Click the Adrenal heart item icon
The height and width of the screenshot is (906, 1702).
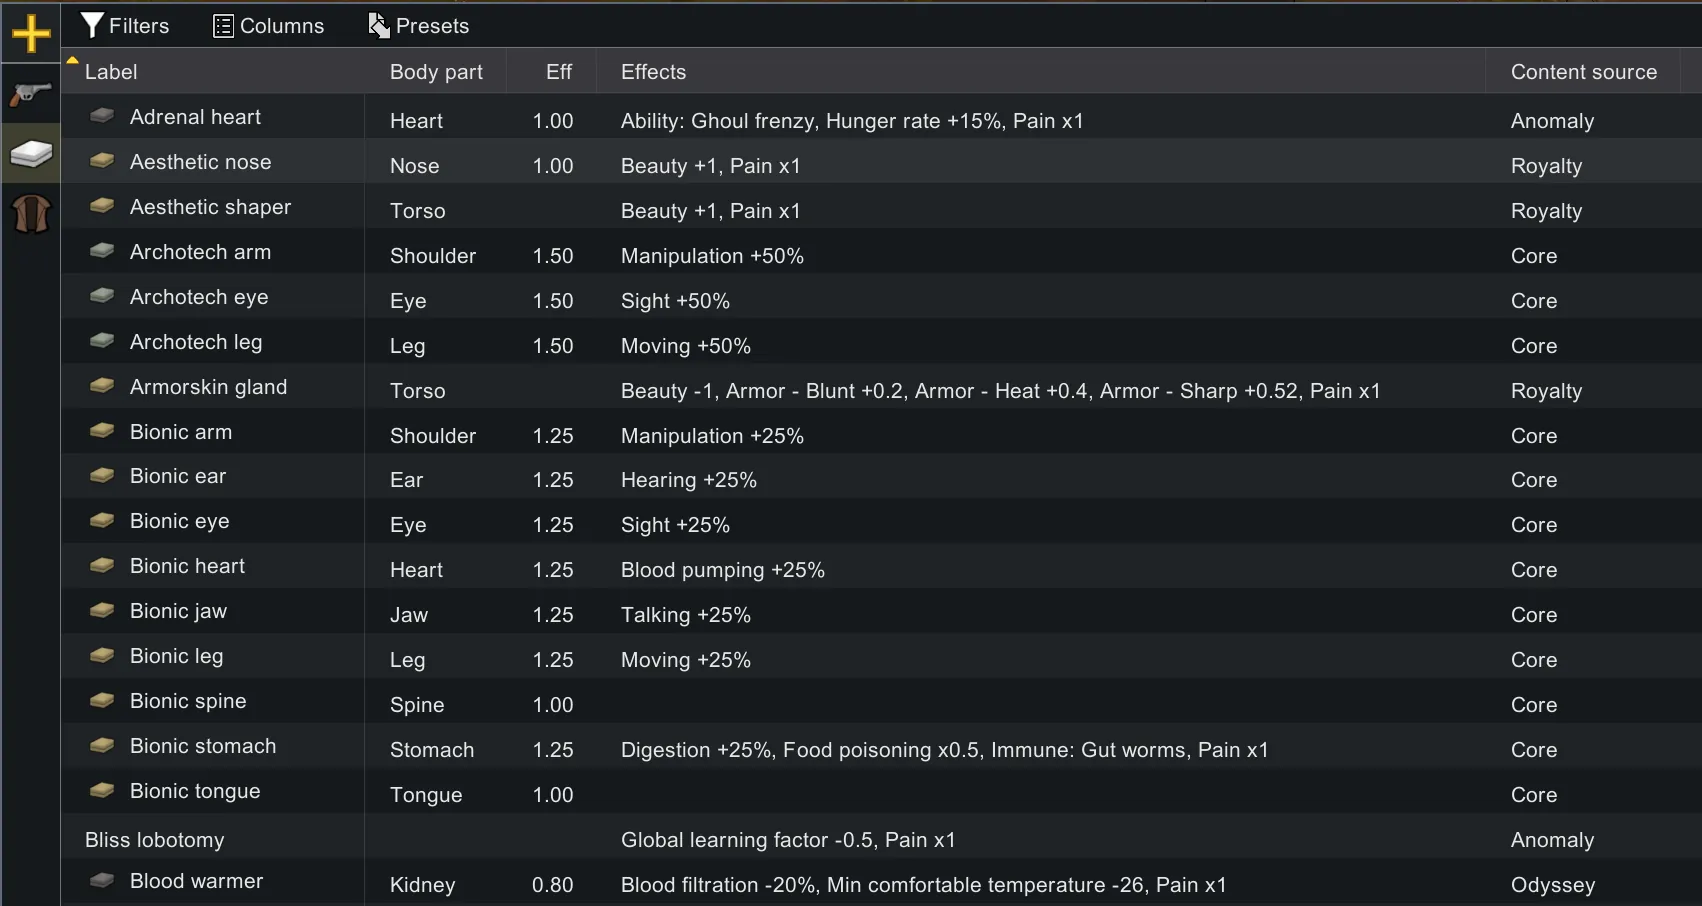click(102, 116)
